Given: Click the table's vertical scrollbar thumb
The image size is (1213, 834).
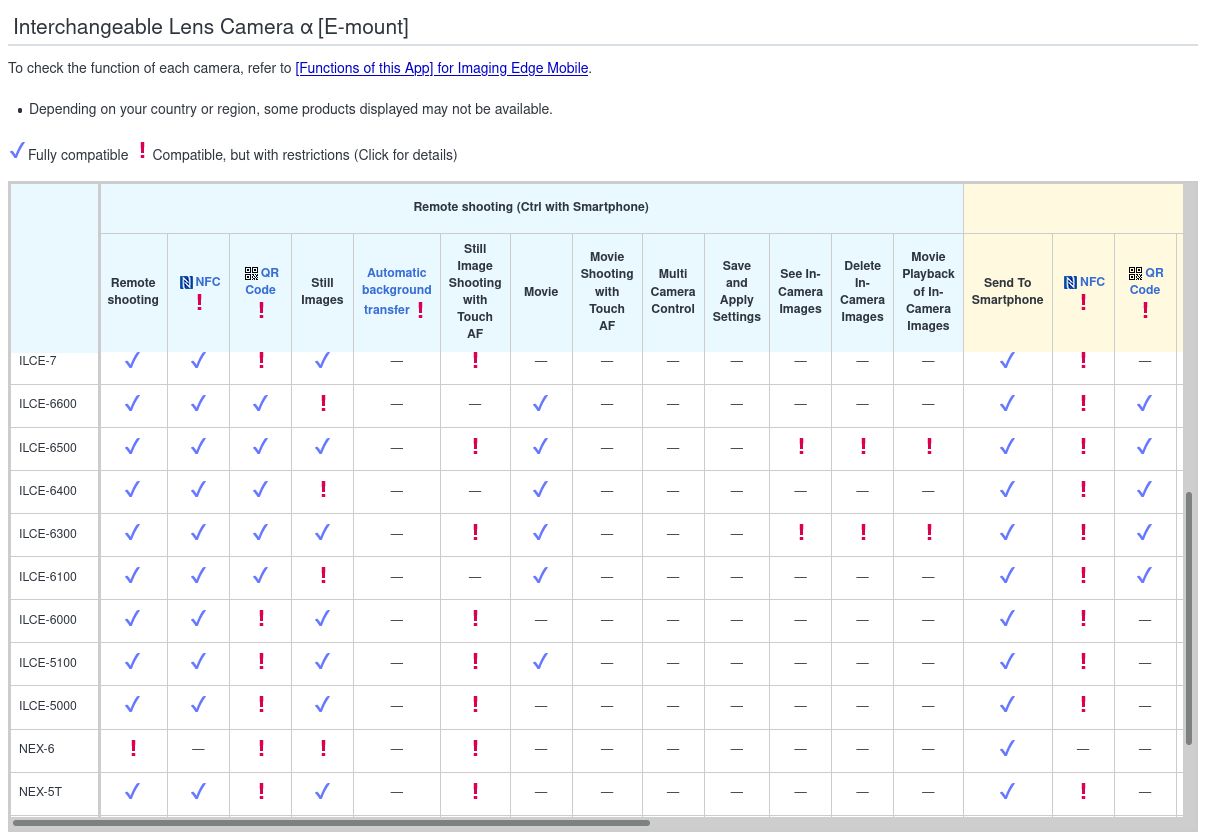Looking at the screenshot, I should coord(1189,617).
